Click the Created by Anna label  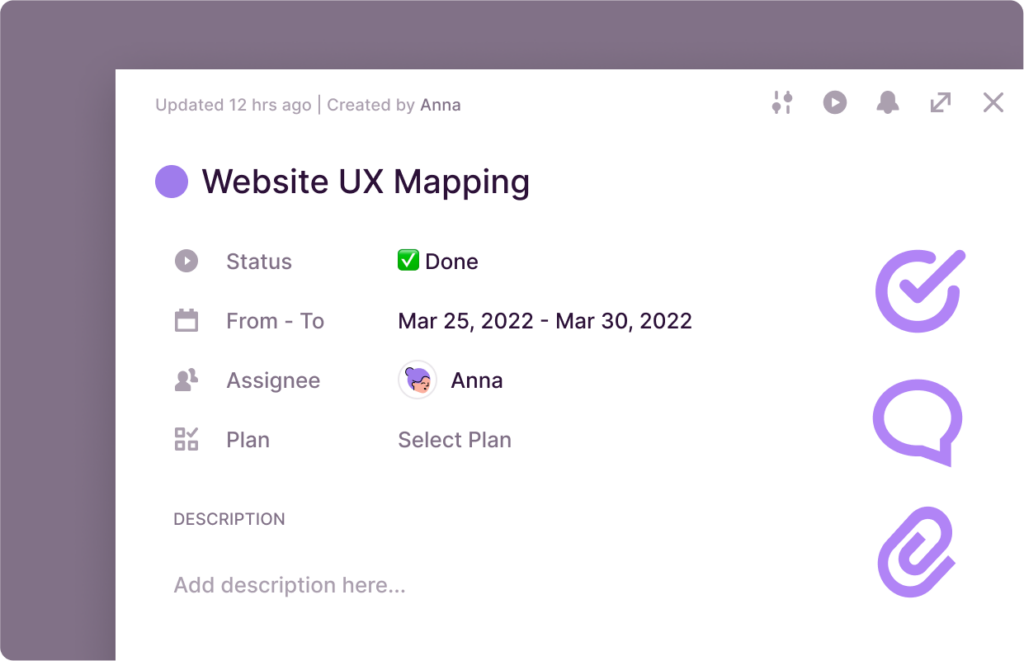(x=393, y=104)
